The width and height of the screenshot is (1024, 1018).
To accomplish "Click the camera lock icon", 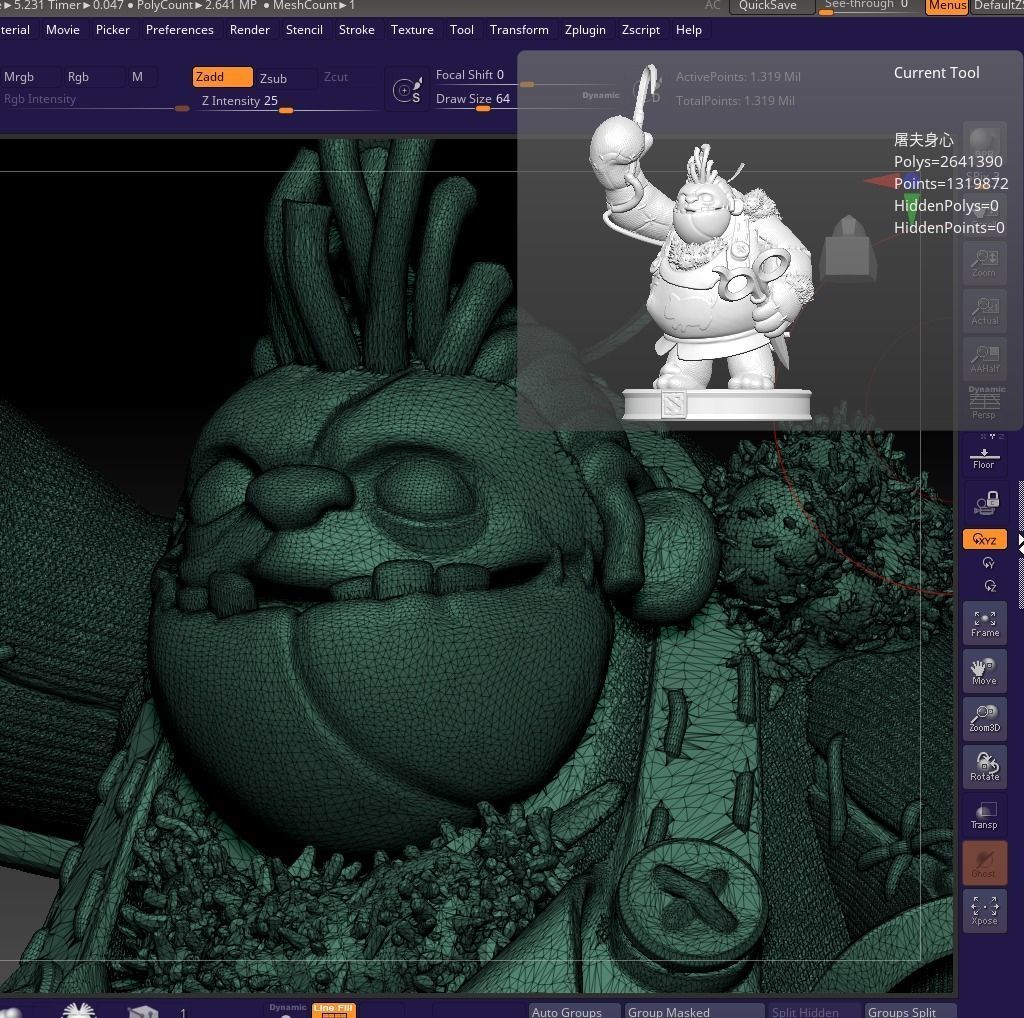I will 984,502.
